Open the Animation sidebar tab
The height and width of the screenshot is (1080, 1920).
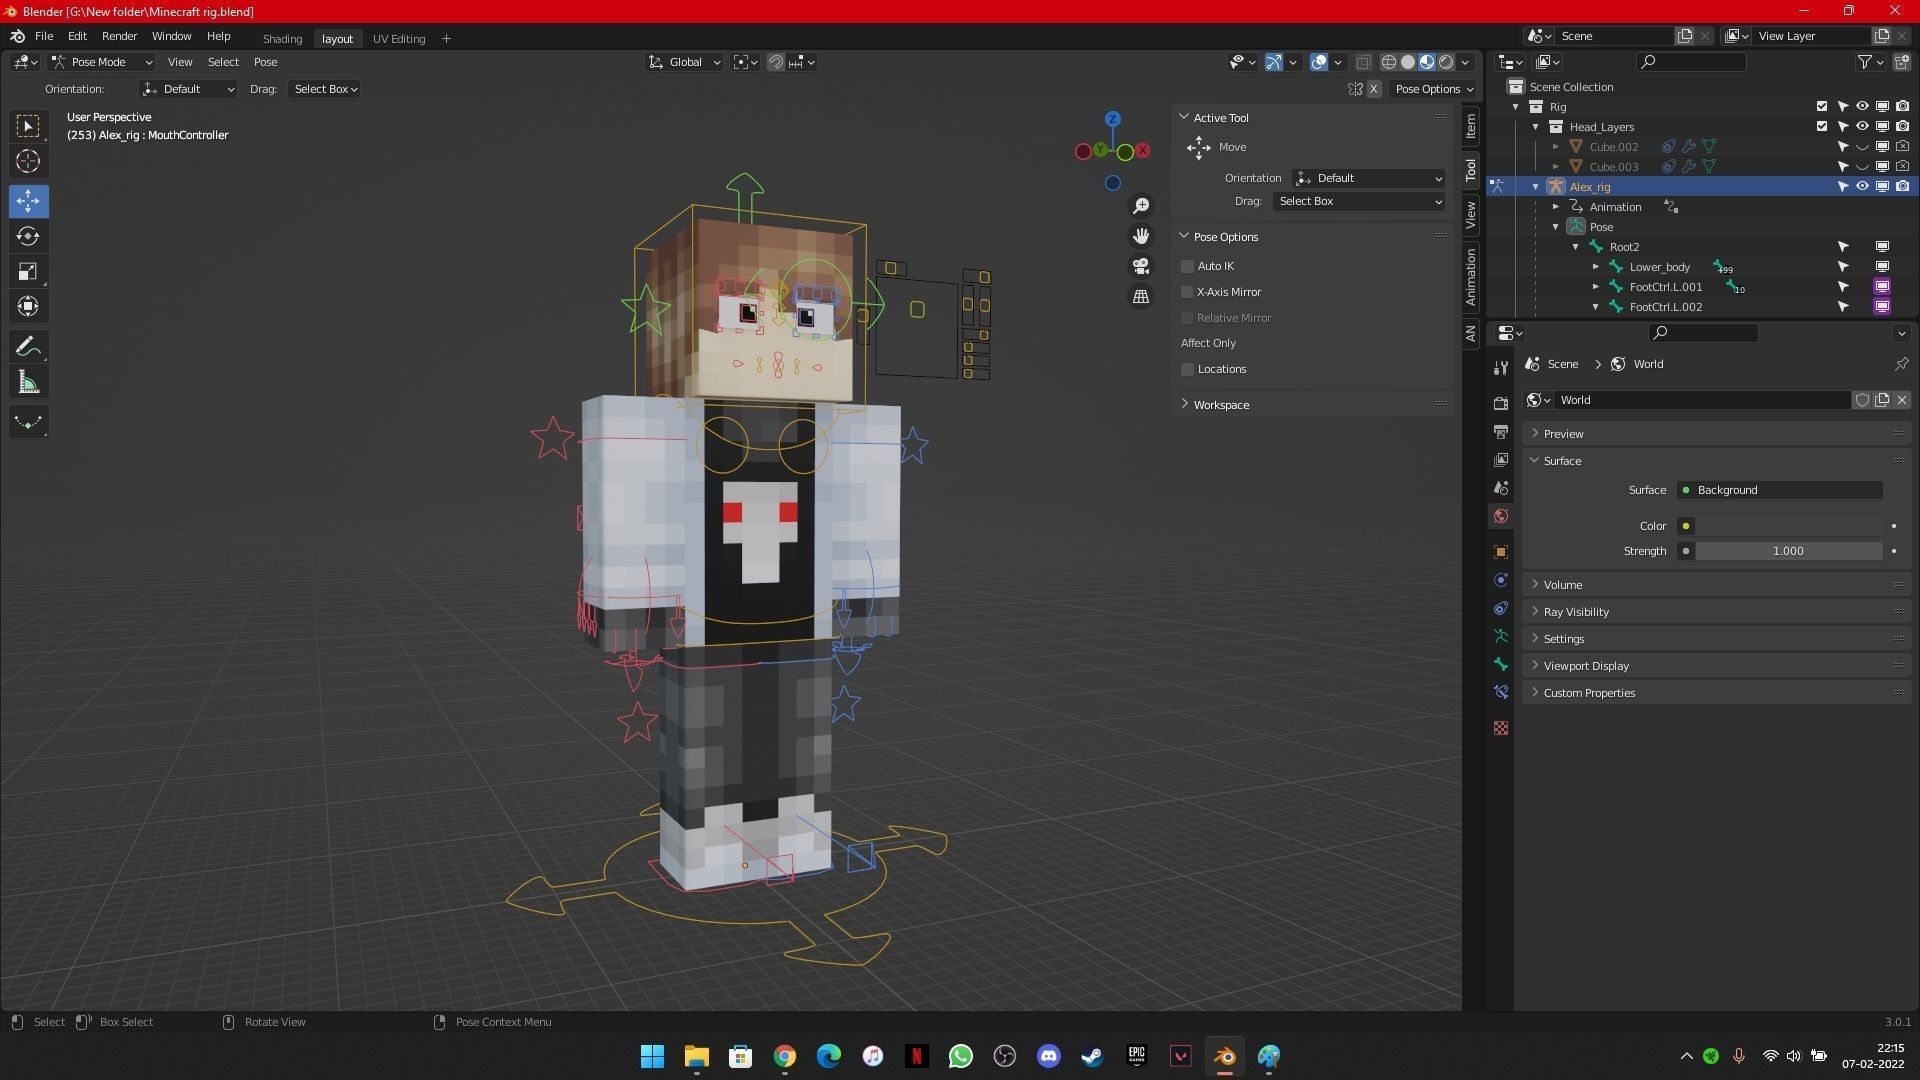pyautogui.click(x=1470, y=278)
